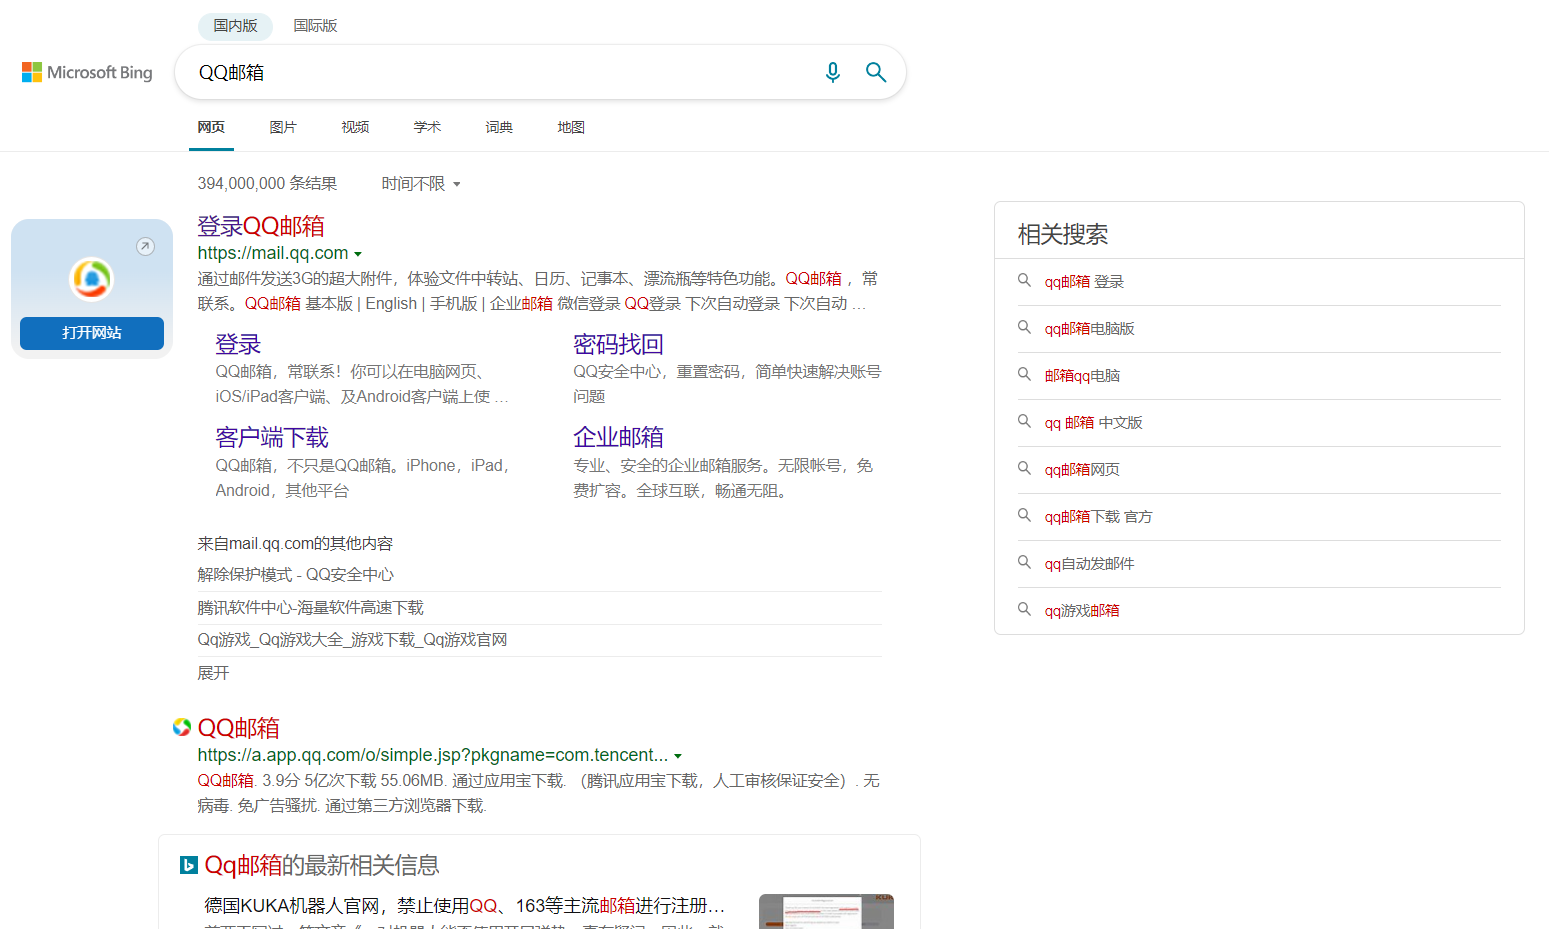This screenshot has width=1549, height=929.
Task: Click 来自mail.qq.com的其他内容 text
Action: (295, 544)
